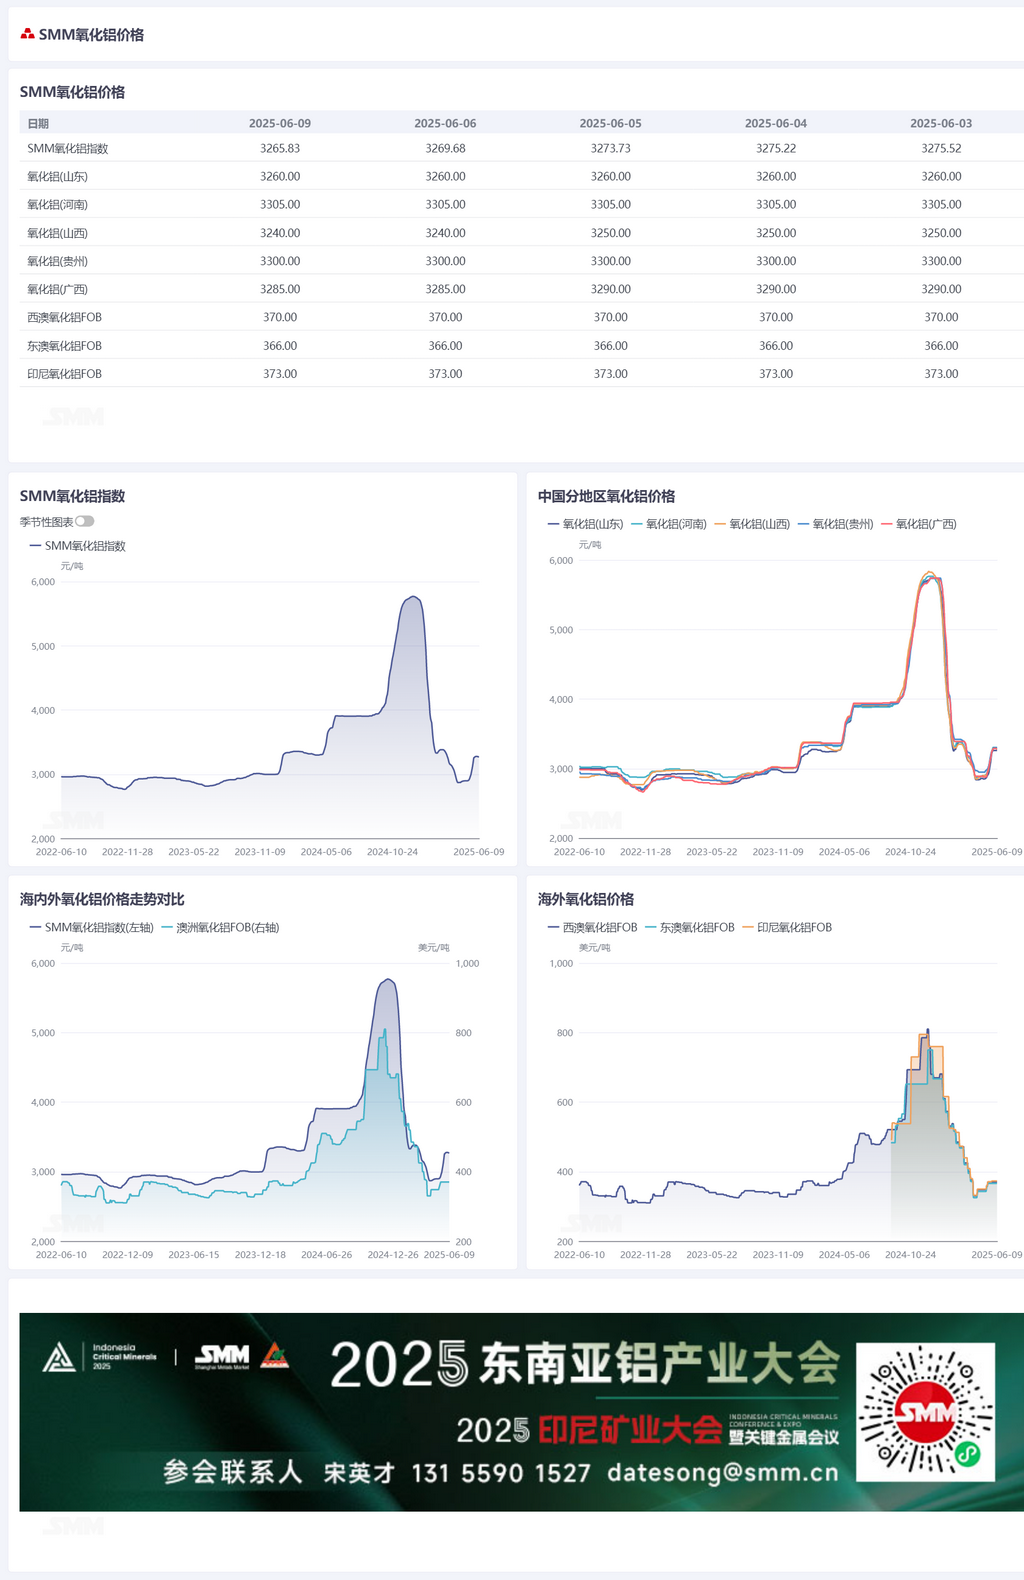Click the 3275.52 index value cell
1024x1580 pixels.
click(x=941, y=148)
